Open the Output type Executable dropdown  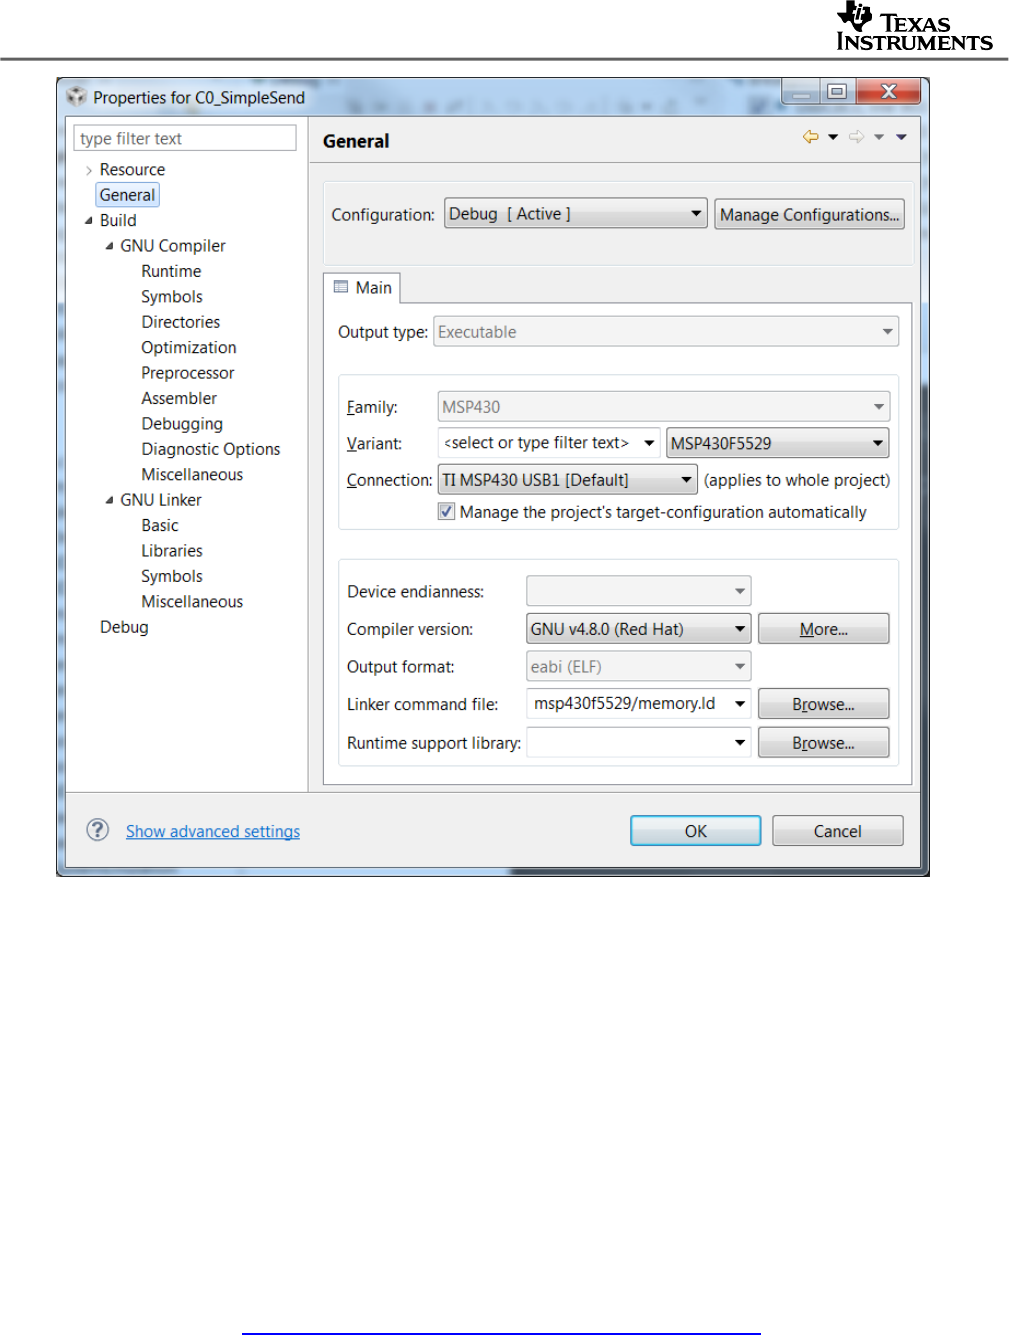coord(666,332)
